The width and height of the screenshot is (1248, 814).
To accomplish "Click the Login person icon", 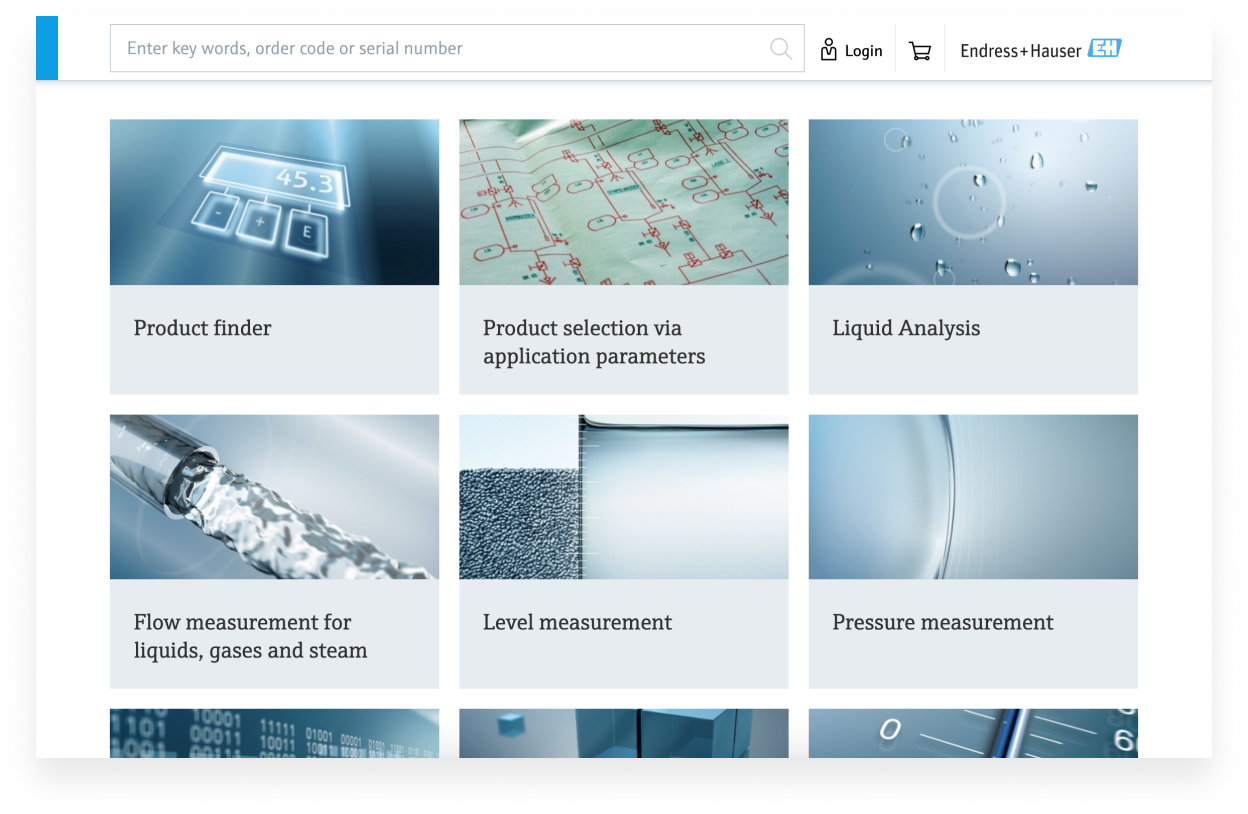I will coord(827,49).
